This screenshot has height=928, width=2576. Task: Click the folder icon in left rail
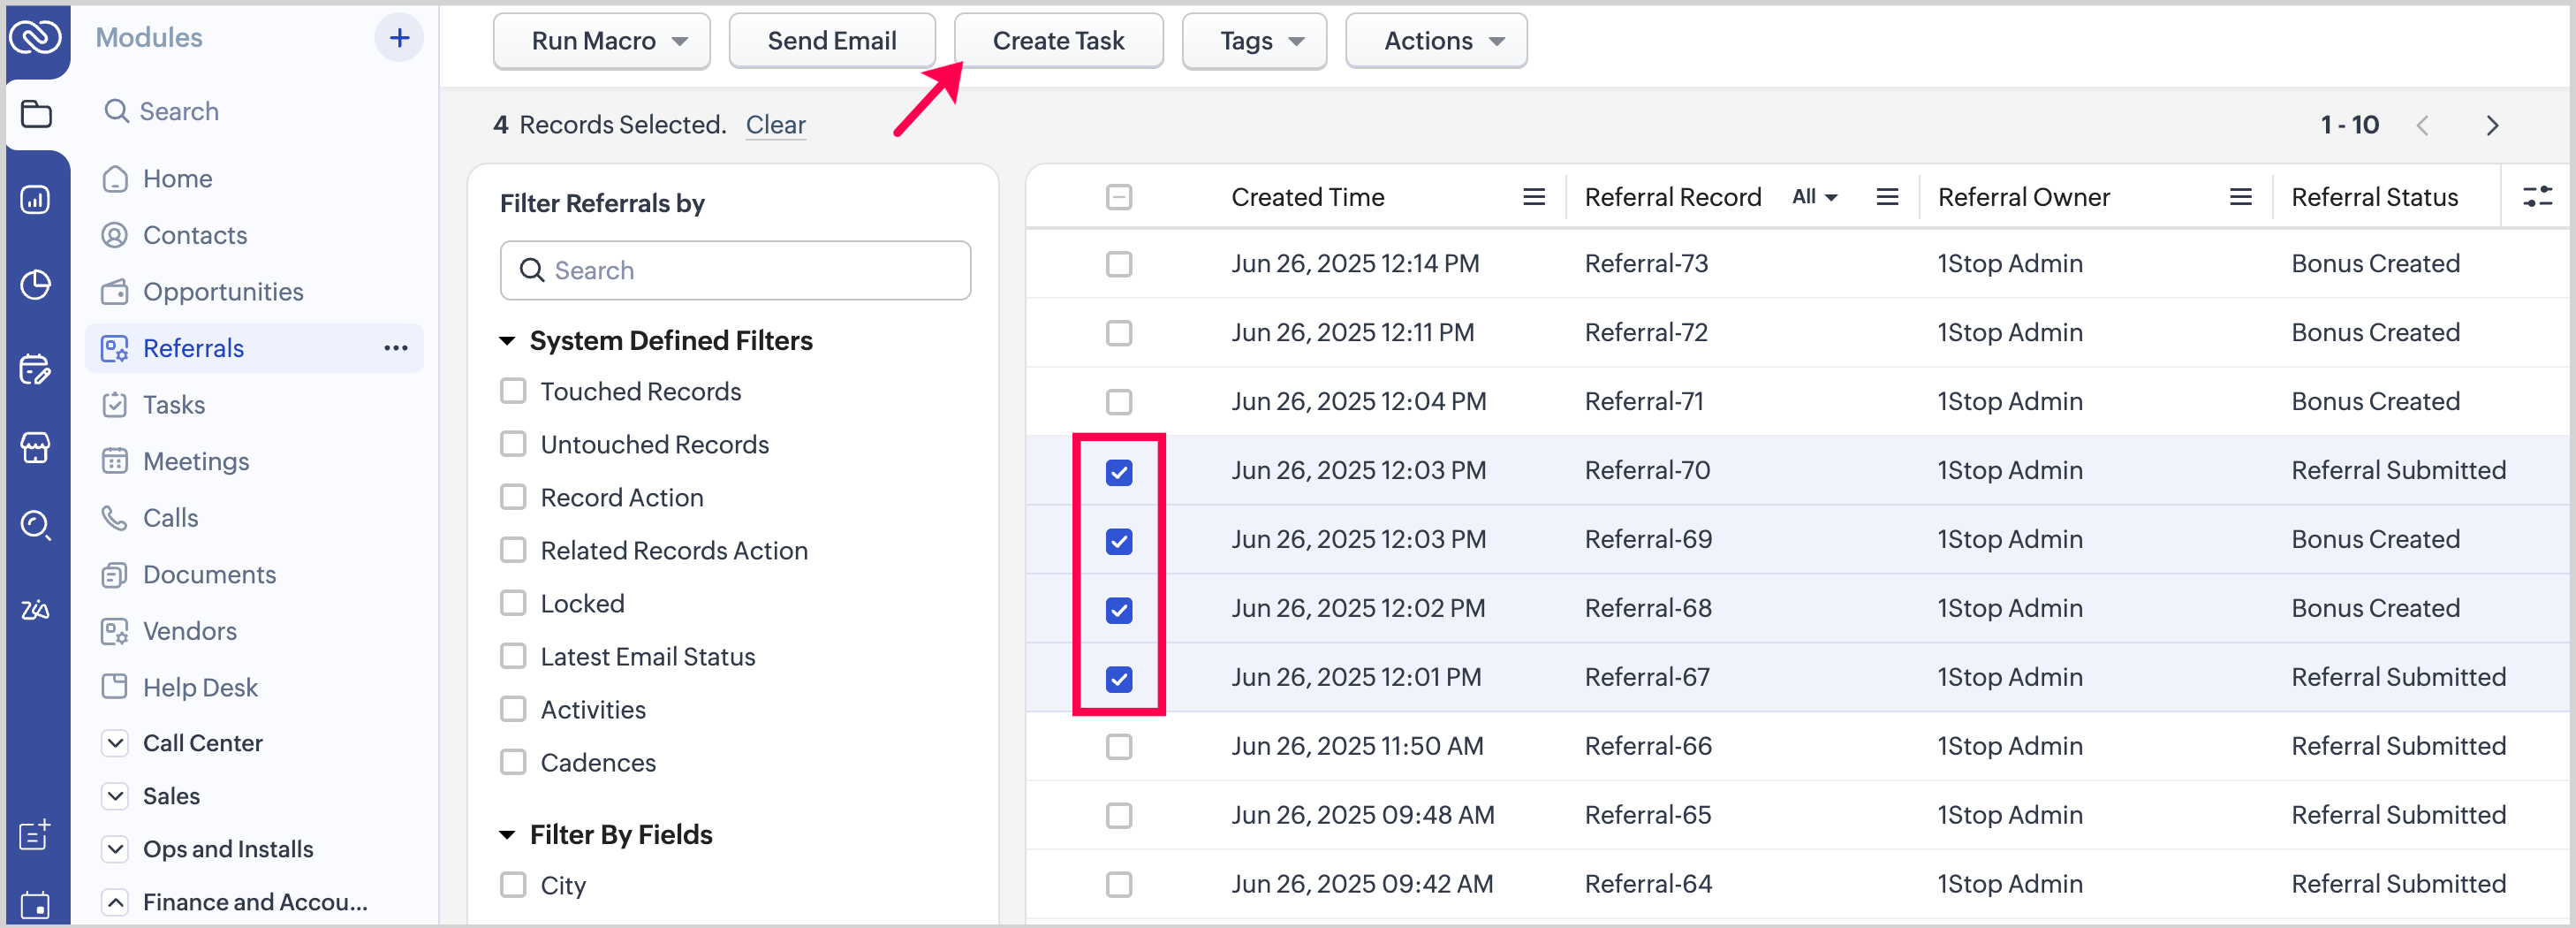tap(36, 114)
